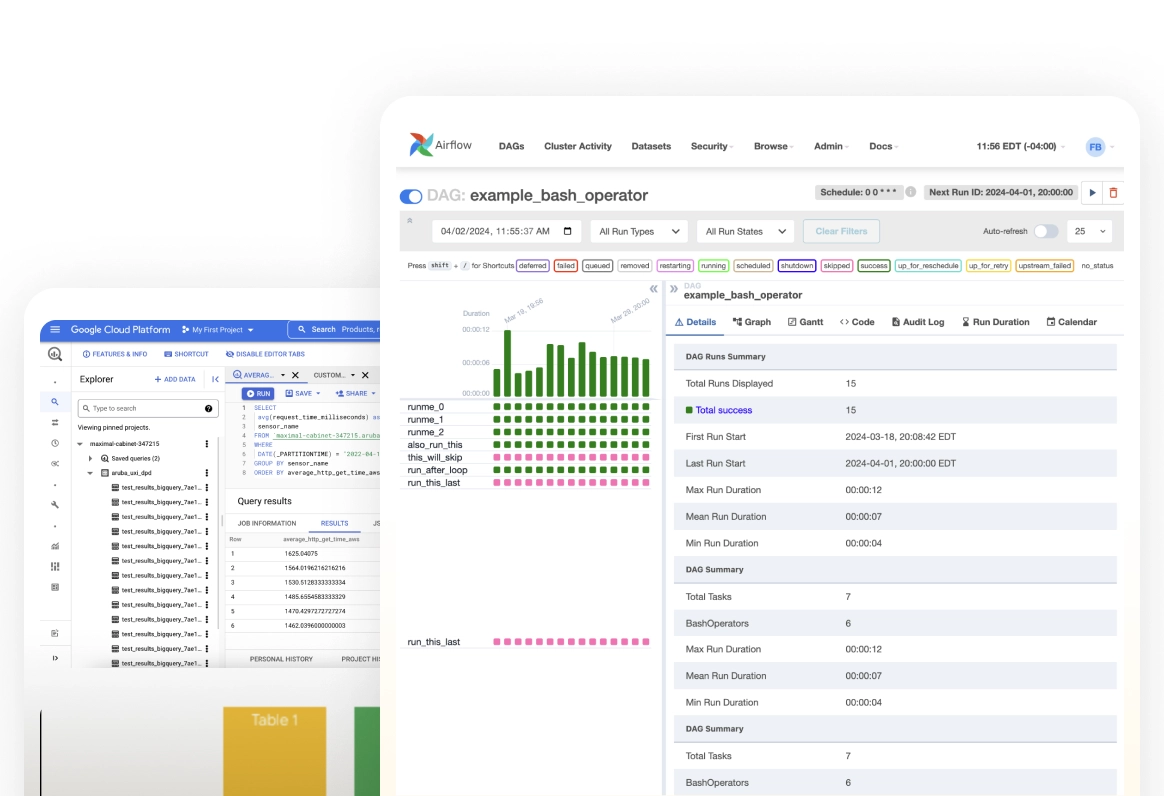1164x796 pixels.
Task: Click the double-right chevron beside DAG name
Action: pos(673,289)
